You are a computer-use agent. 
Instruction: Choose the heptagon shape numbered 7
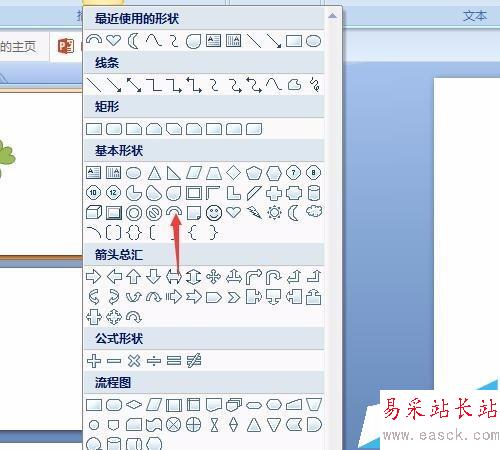(293, 173)
